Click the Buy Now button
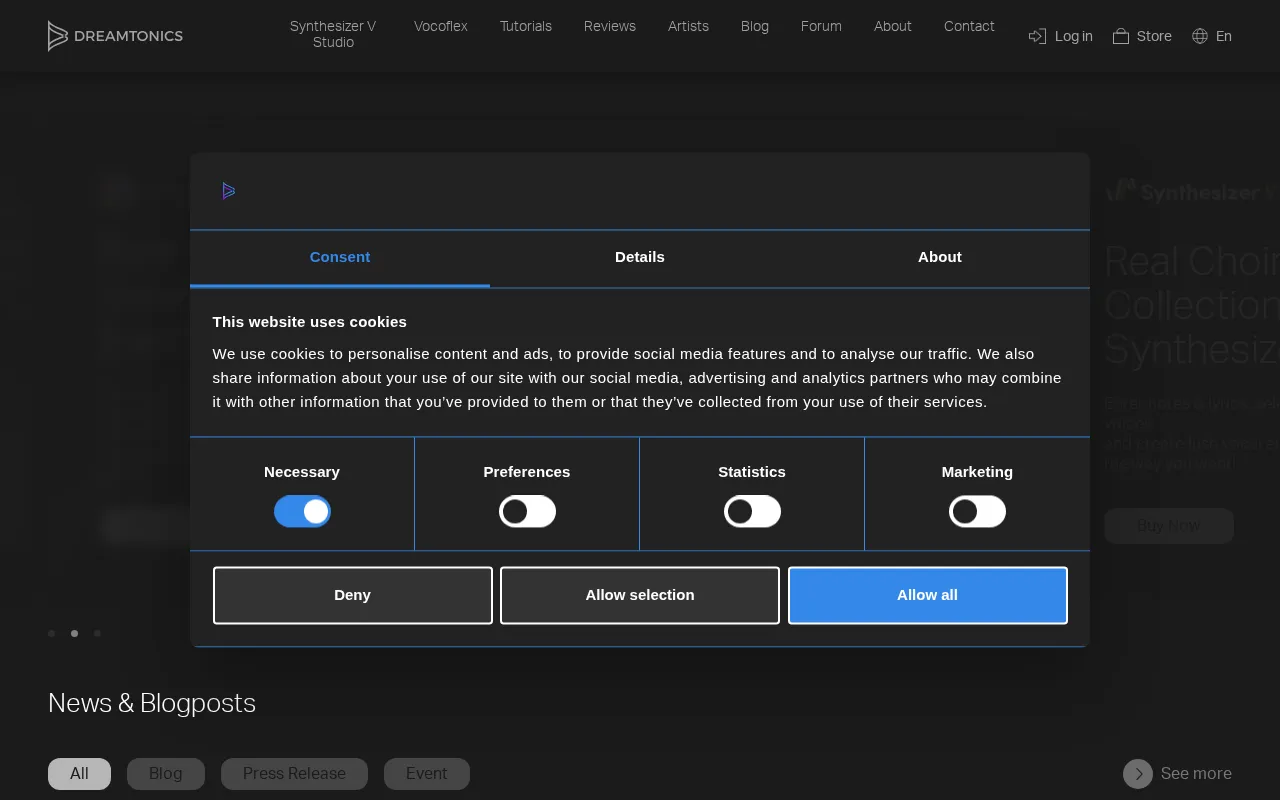The image size is (1280, 800). click(x=1169, y=526)
